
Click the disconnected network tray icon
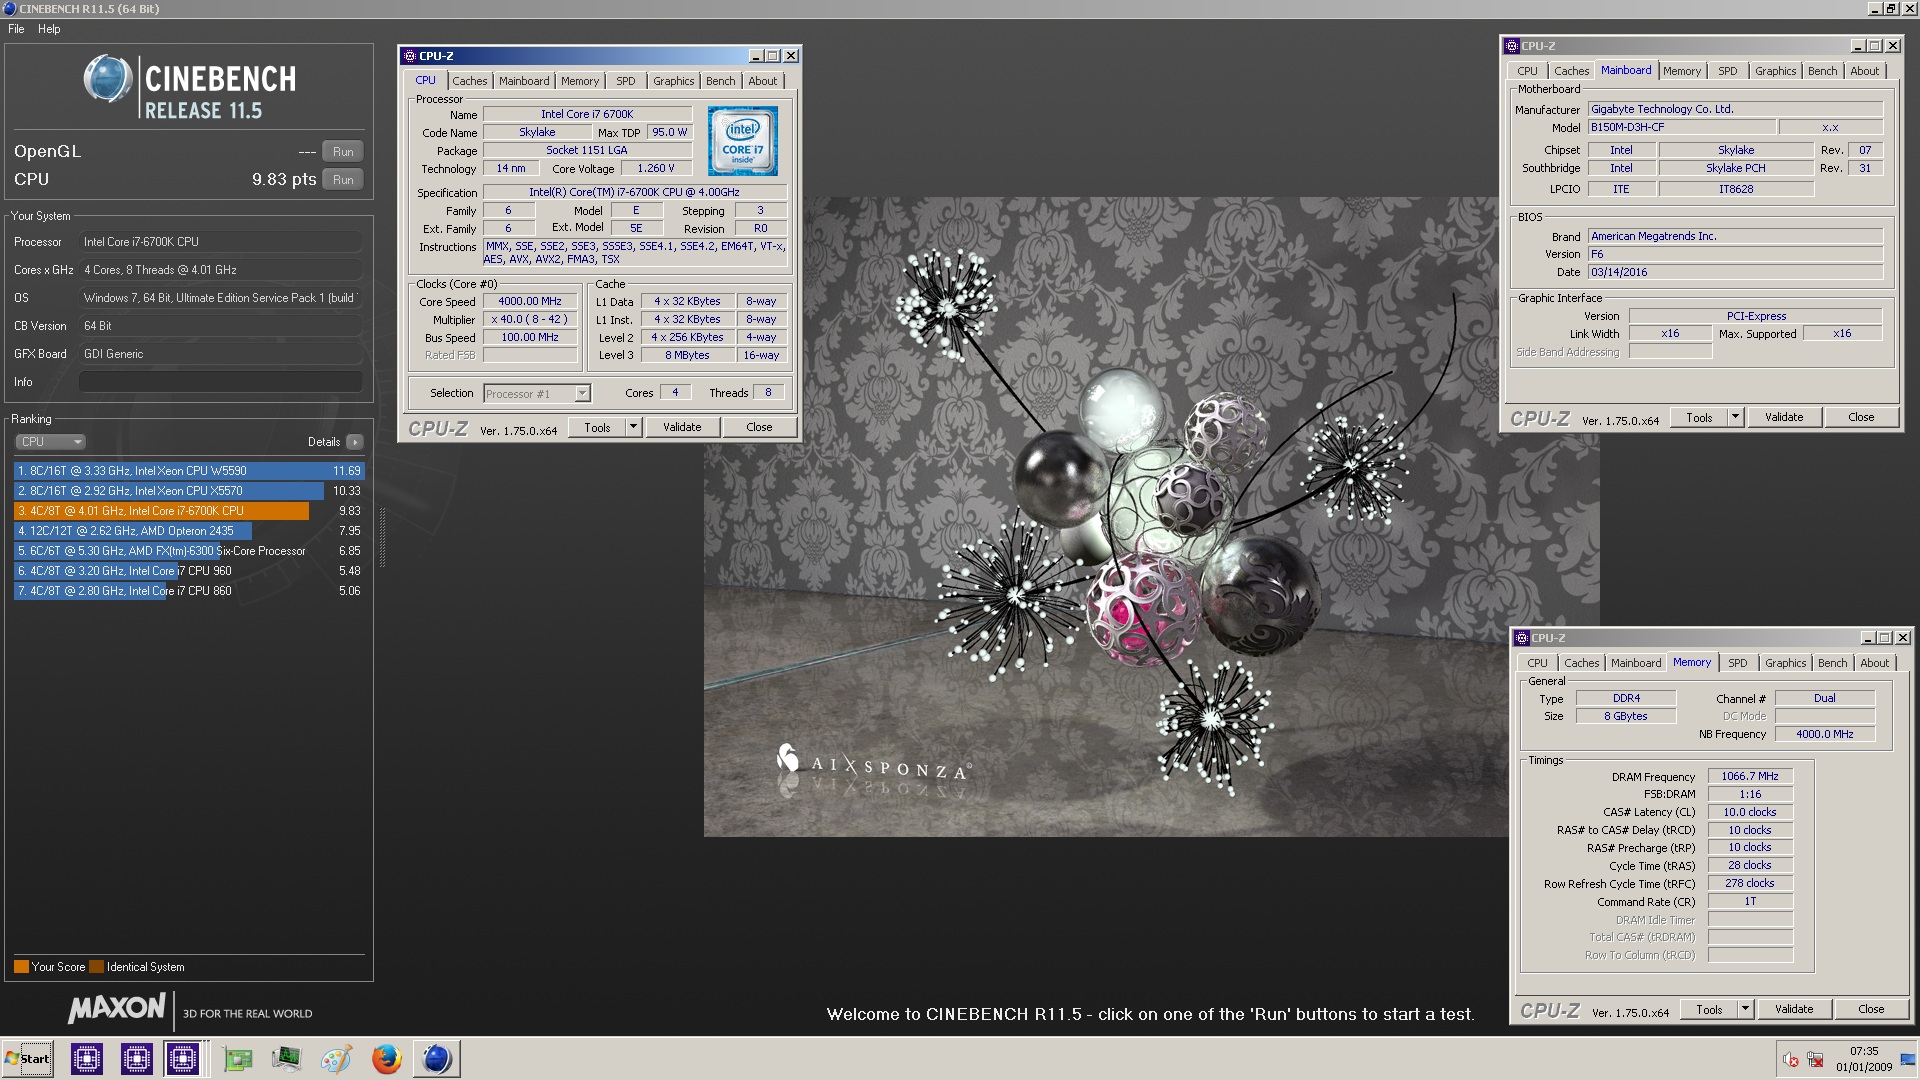pyautogui.click(x=1815, y=1060)
